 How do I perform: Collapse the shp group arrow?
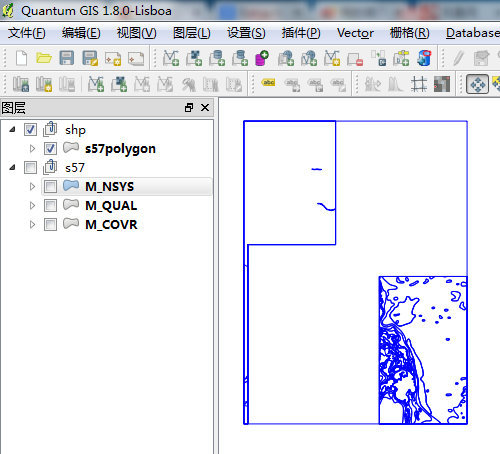(12, 129)
